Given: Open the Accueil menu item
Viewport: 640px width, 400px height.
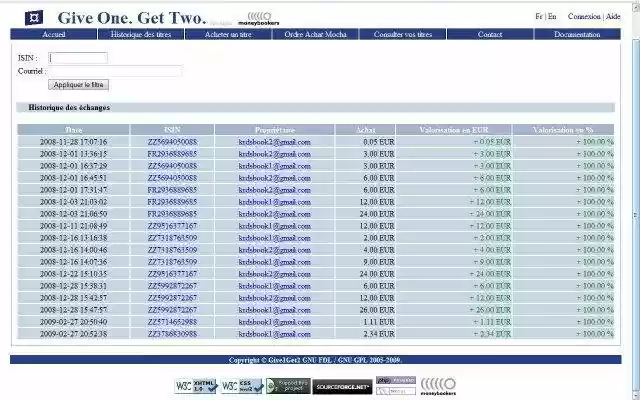Looking at the screenshot, I should (54, 34).
